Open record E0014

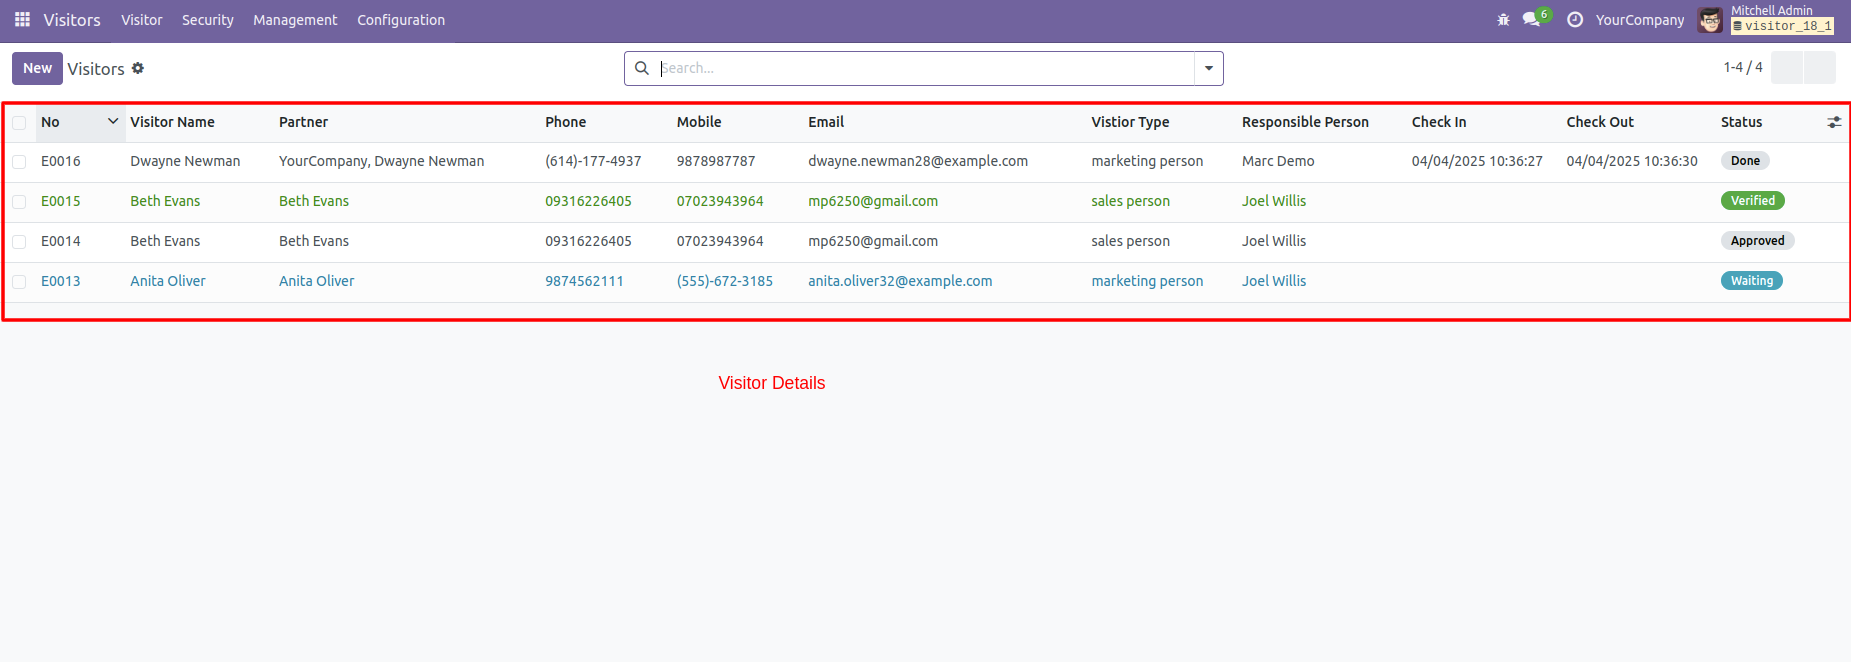click(61, 241)
